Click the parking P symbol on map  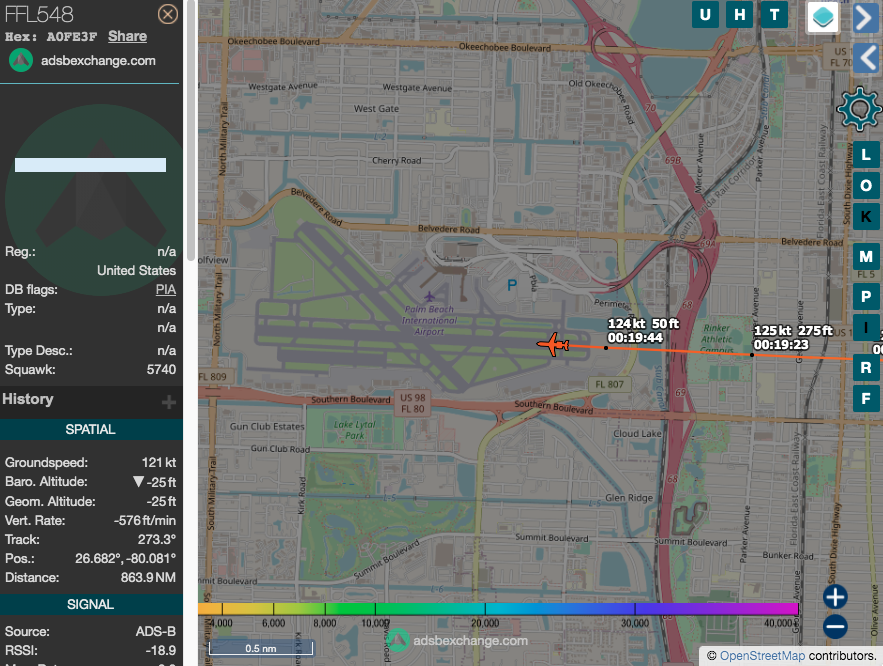coord(512,285)
